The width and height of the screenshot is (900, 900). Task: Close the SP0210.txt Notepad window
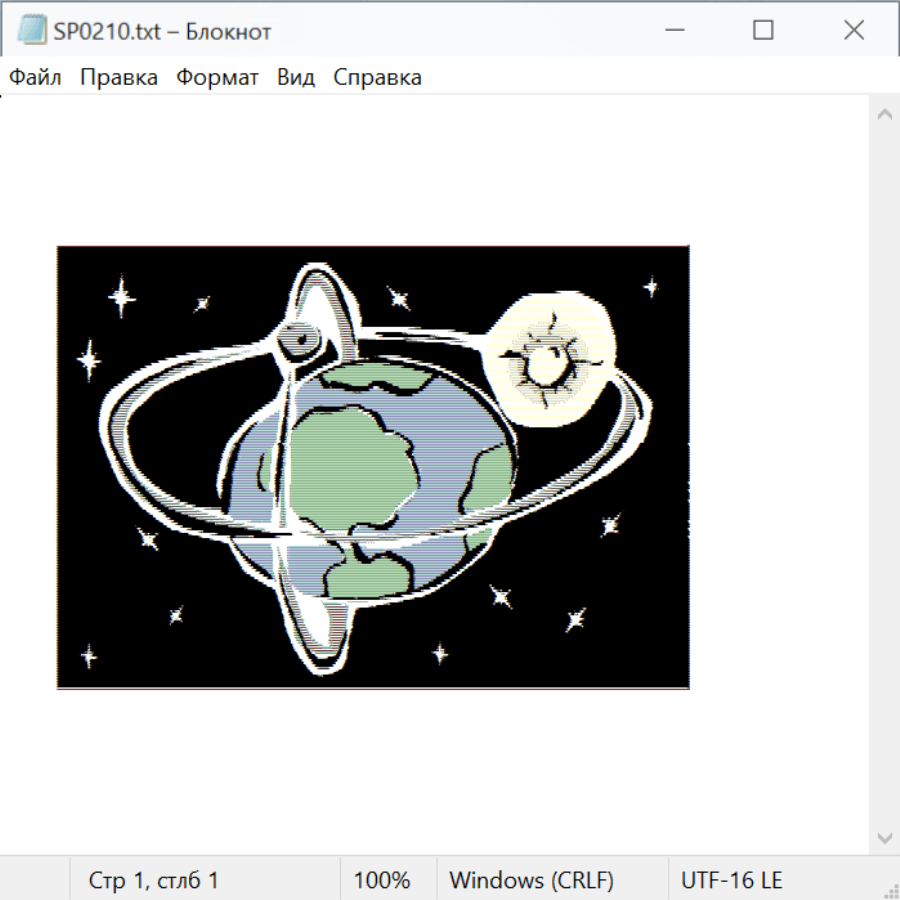click(x=853, y=30)
